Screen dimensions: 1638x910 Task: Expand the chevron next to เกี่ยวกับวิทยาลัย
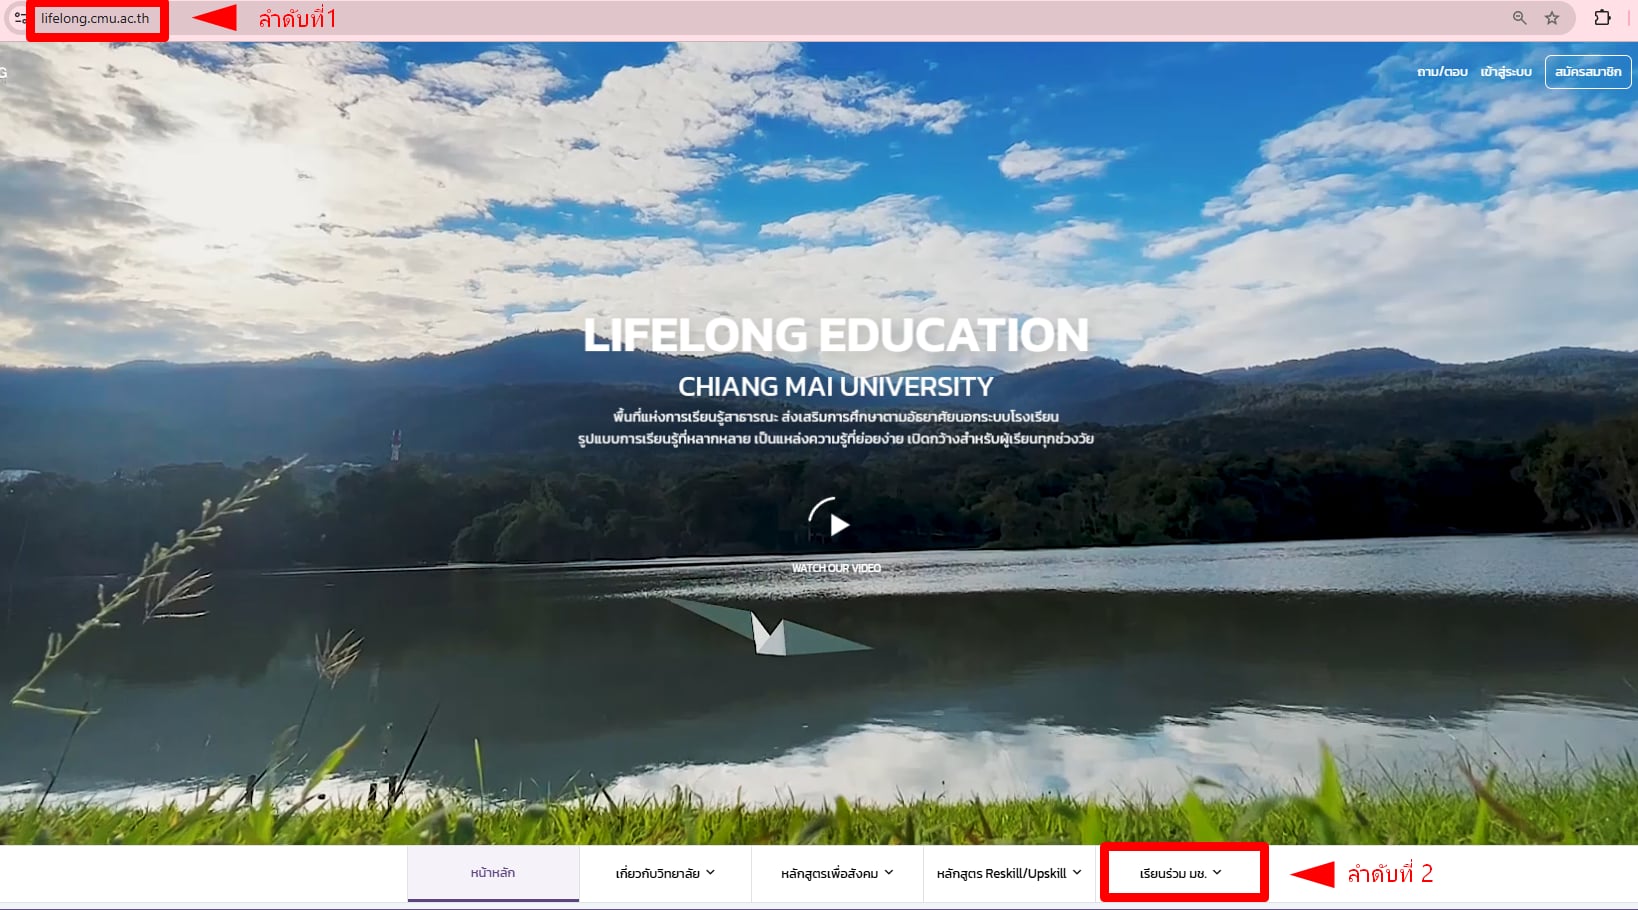tap(711, 872)
